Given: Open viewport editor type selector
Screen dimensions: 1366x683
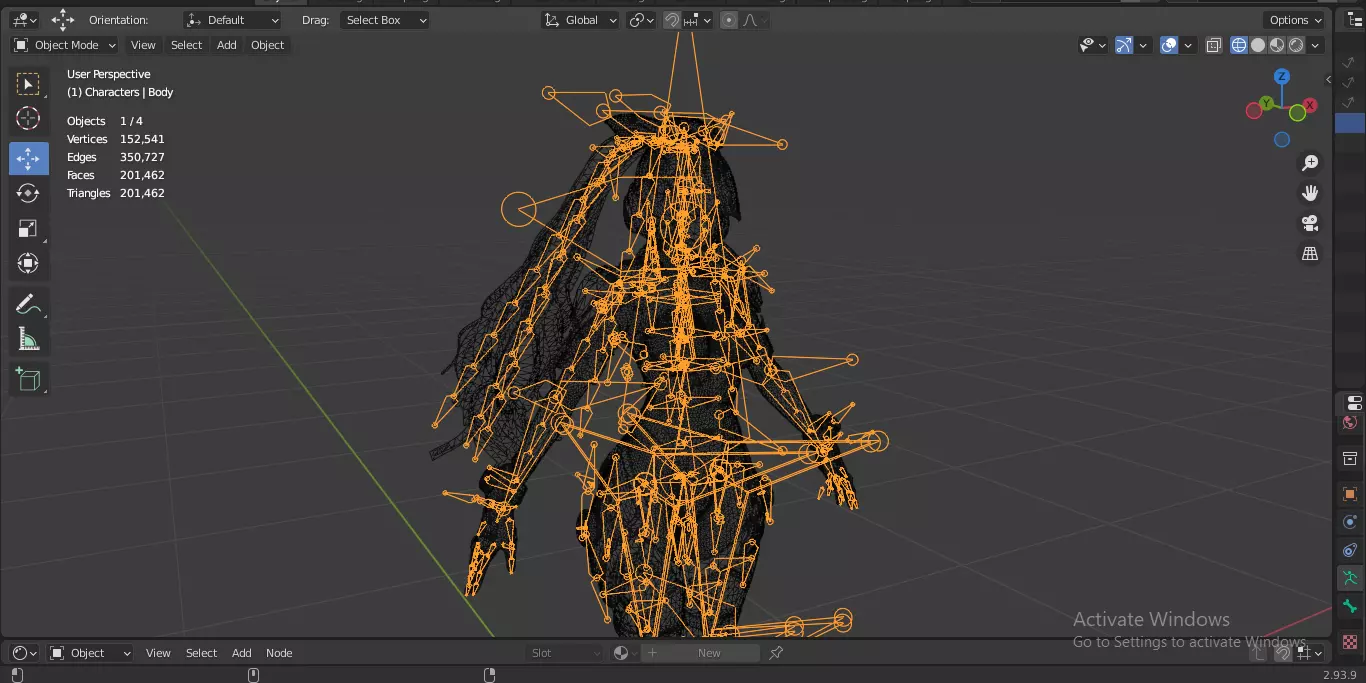Looking at the screenshot, I should point(25,20).
